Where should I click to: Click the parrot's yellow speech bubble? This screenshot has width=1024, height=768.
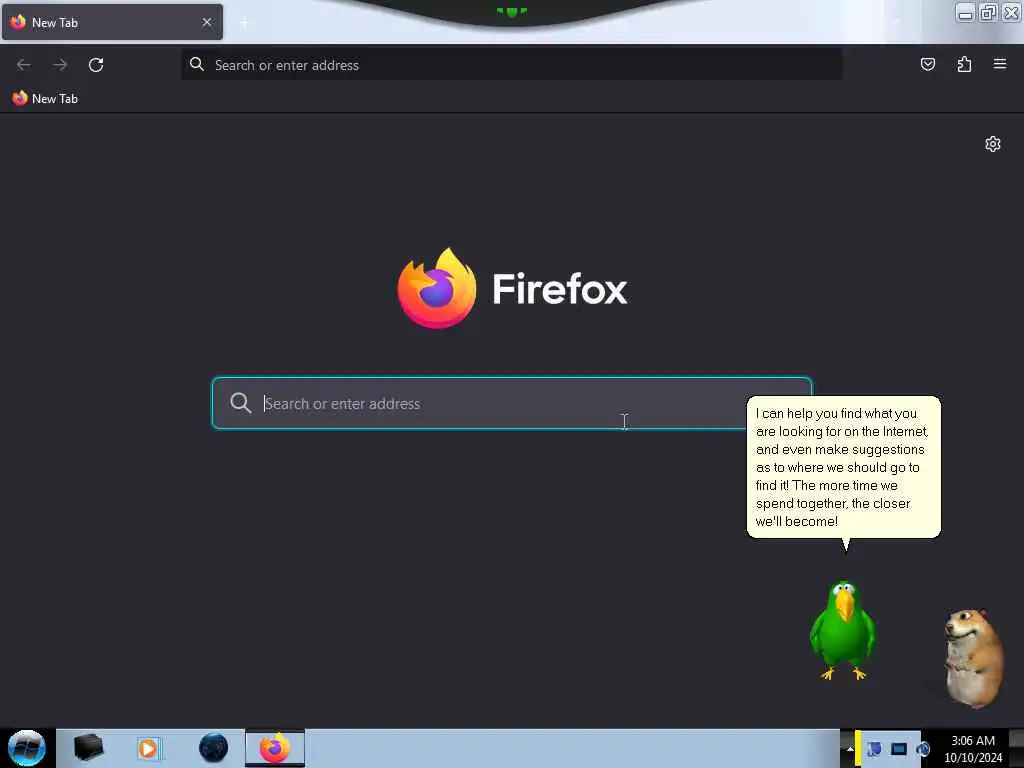point(844,467)
